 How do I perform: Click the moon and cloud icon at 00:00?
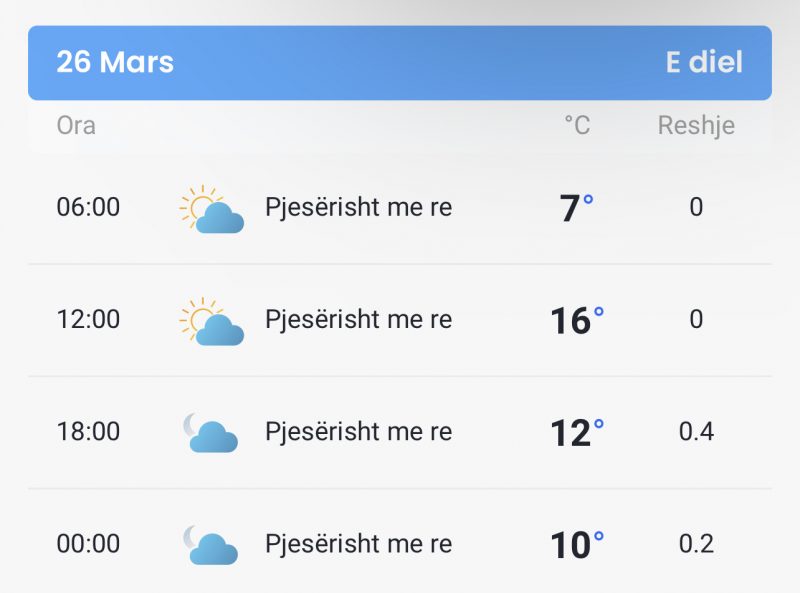[x=210, y=545]
